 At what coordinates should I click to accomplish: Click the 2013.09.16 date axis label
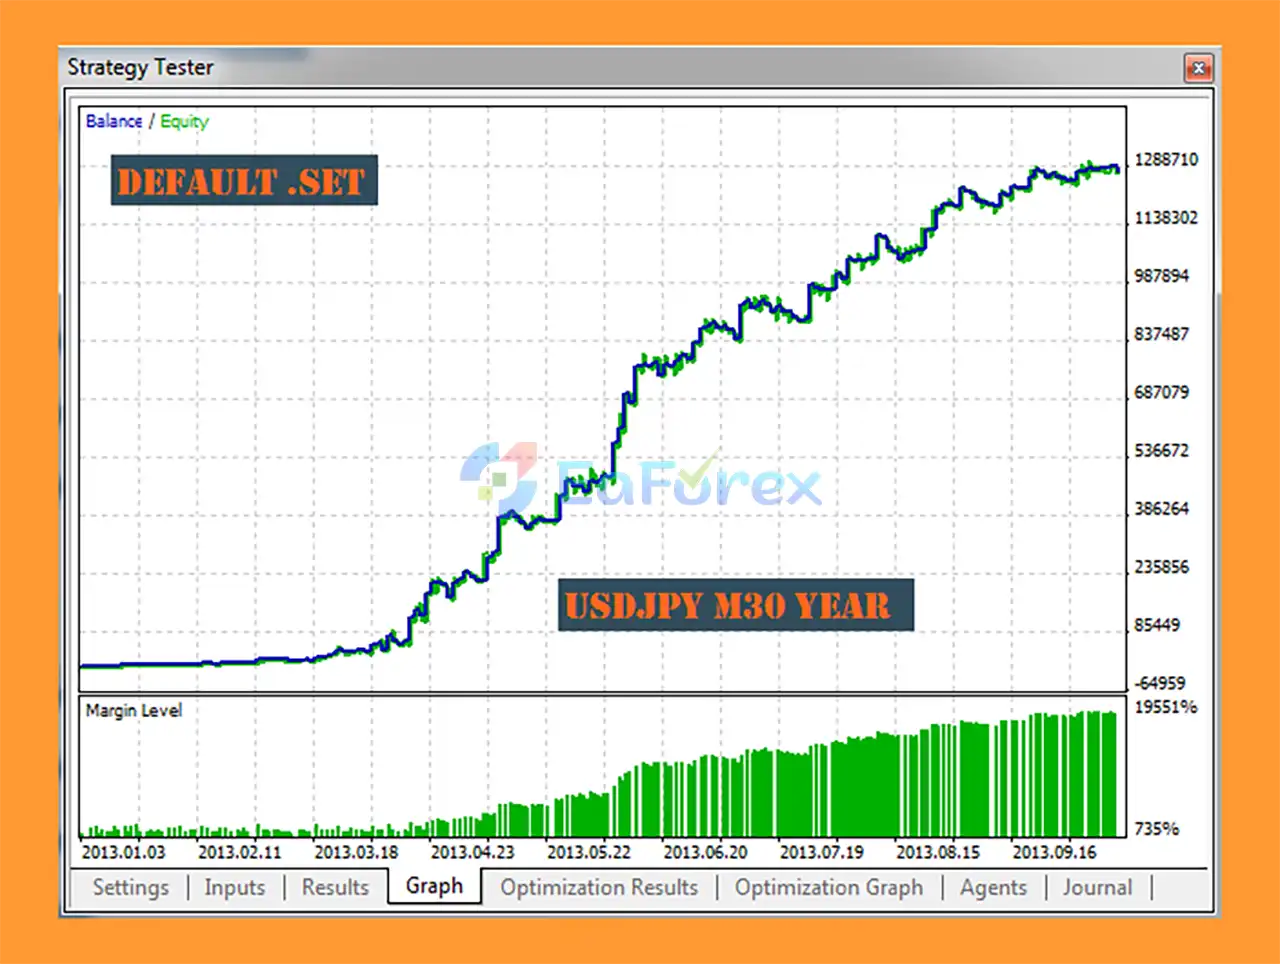click(1054, 852)
